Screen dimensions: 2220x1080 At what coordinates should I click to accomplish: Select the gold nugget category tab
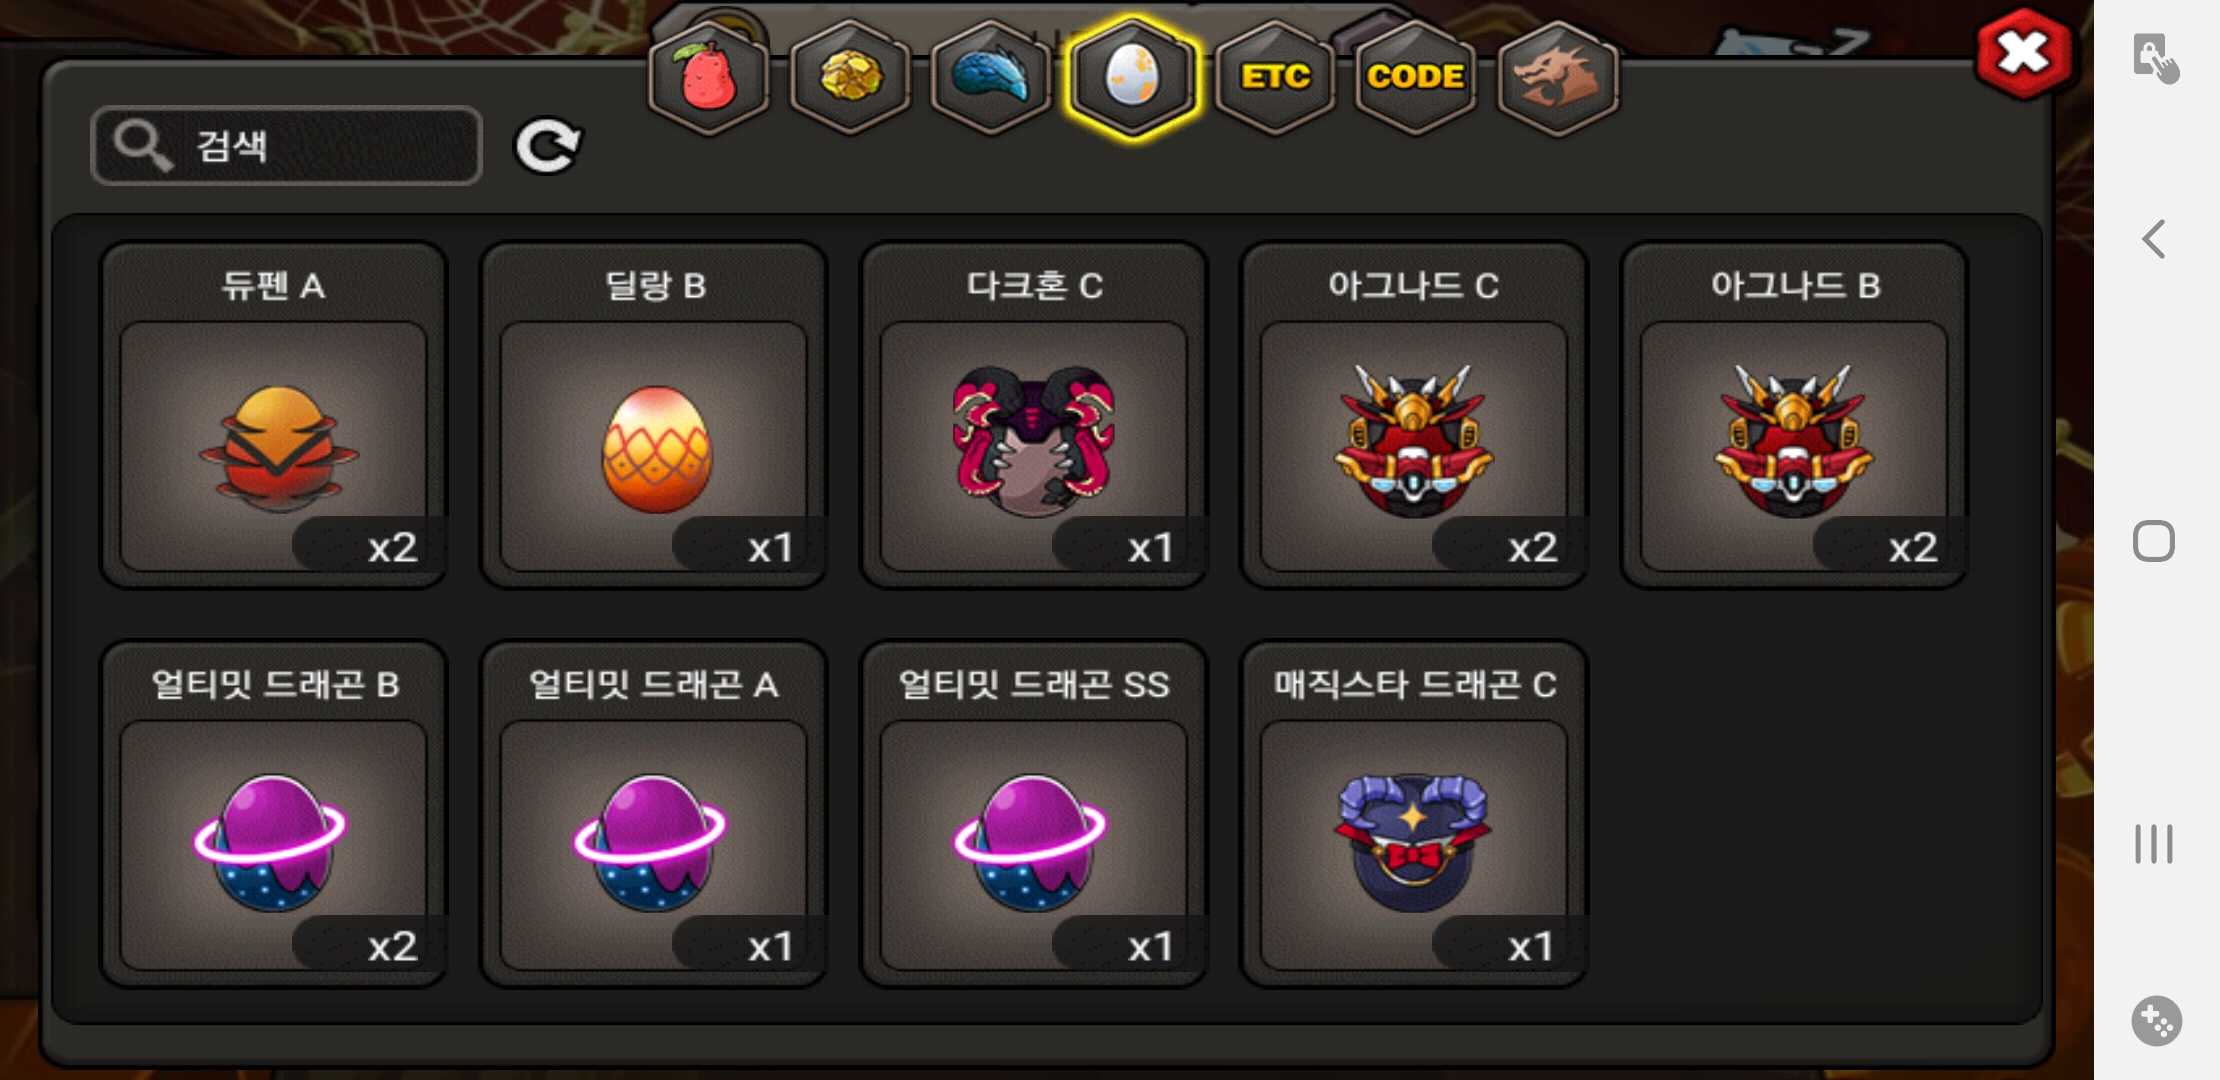pos(850,78)
